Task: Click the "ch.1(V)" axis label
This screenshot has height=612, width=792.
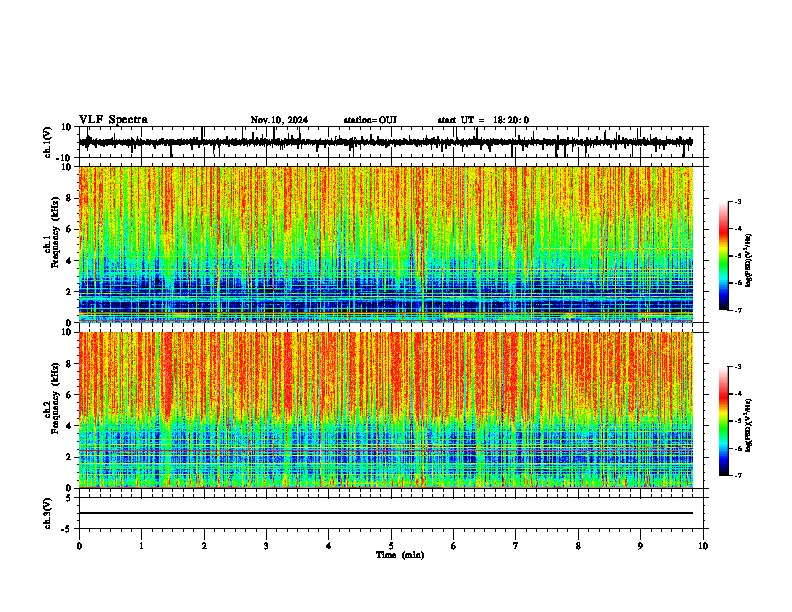Action: point(48,142)
